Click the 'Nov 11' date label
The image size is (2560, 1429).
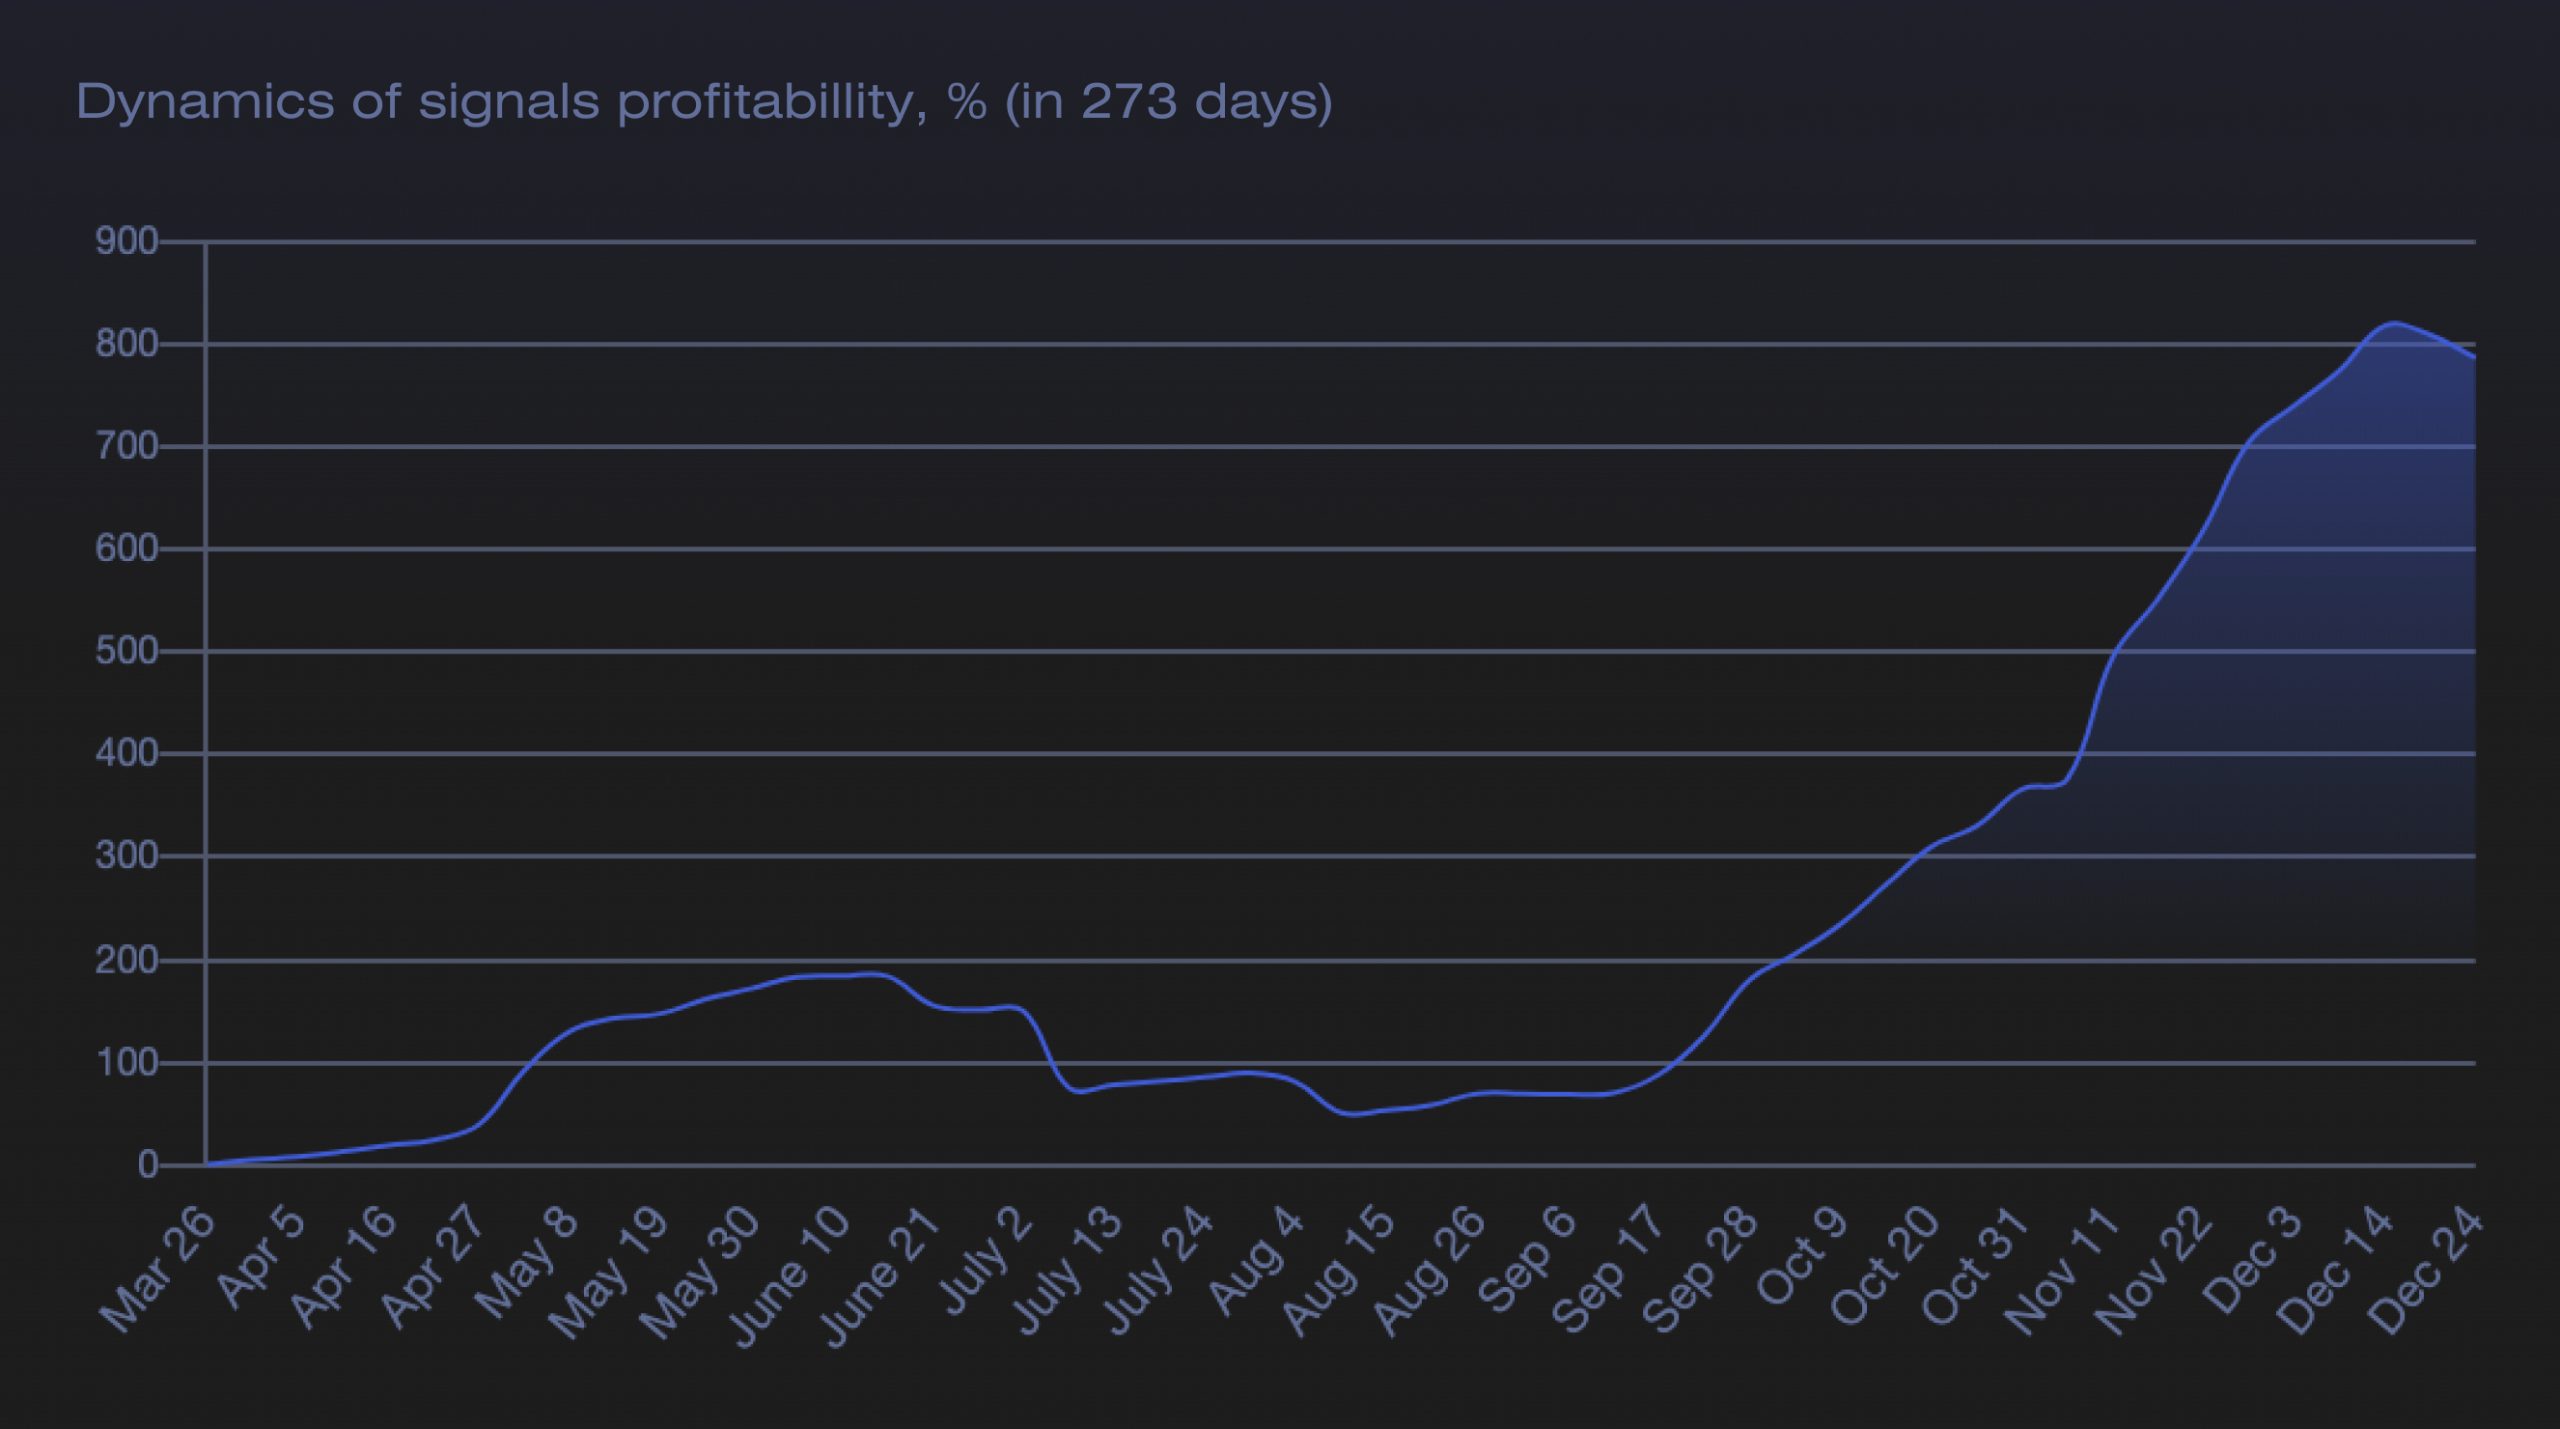(x=2061, y=1271)
